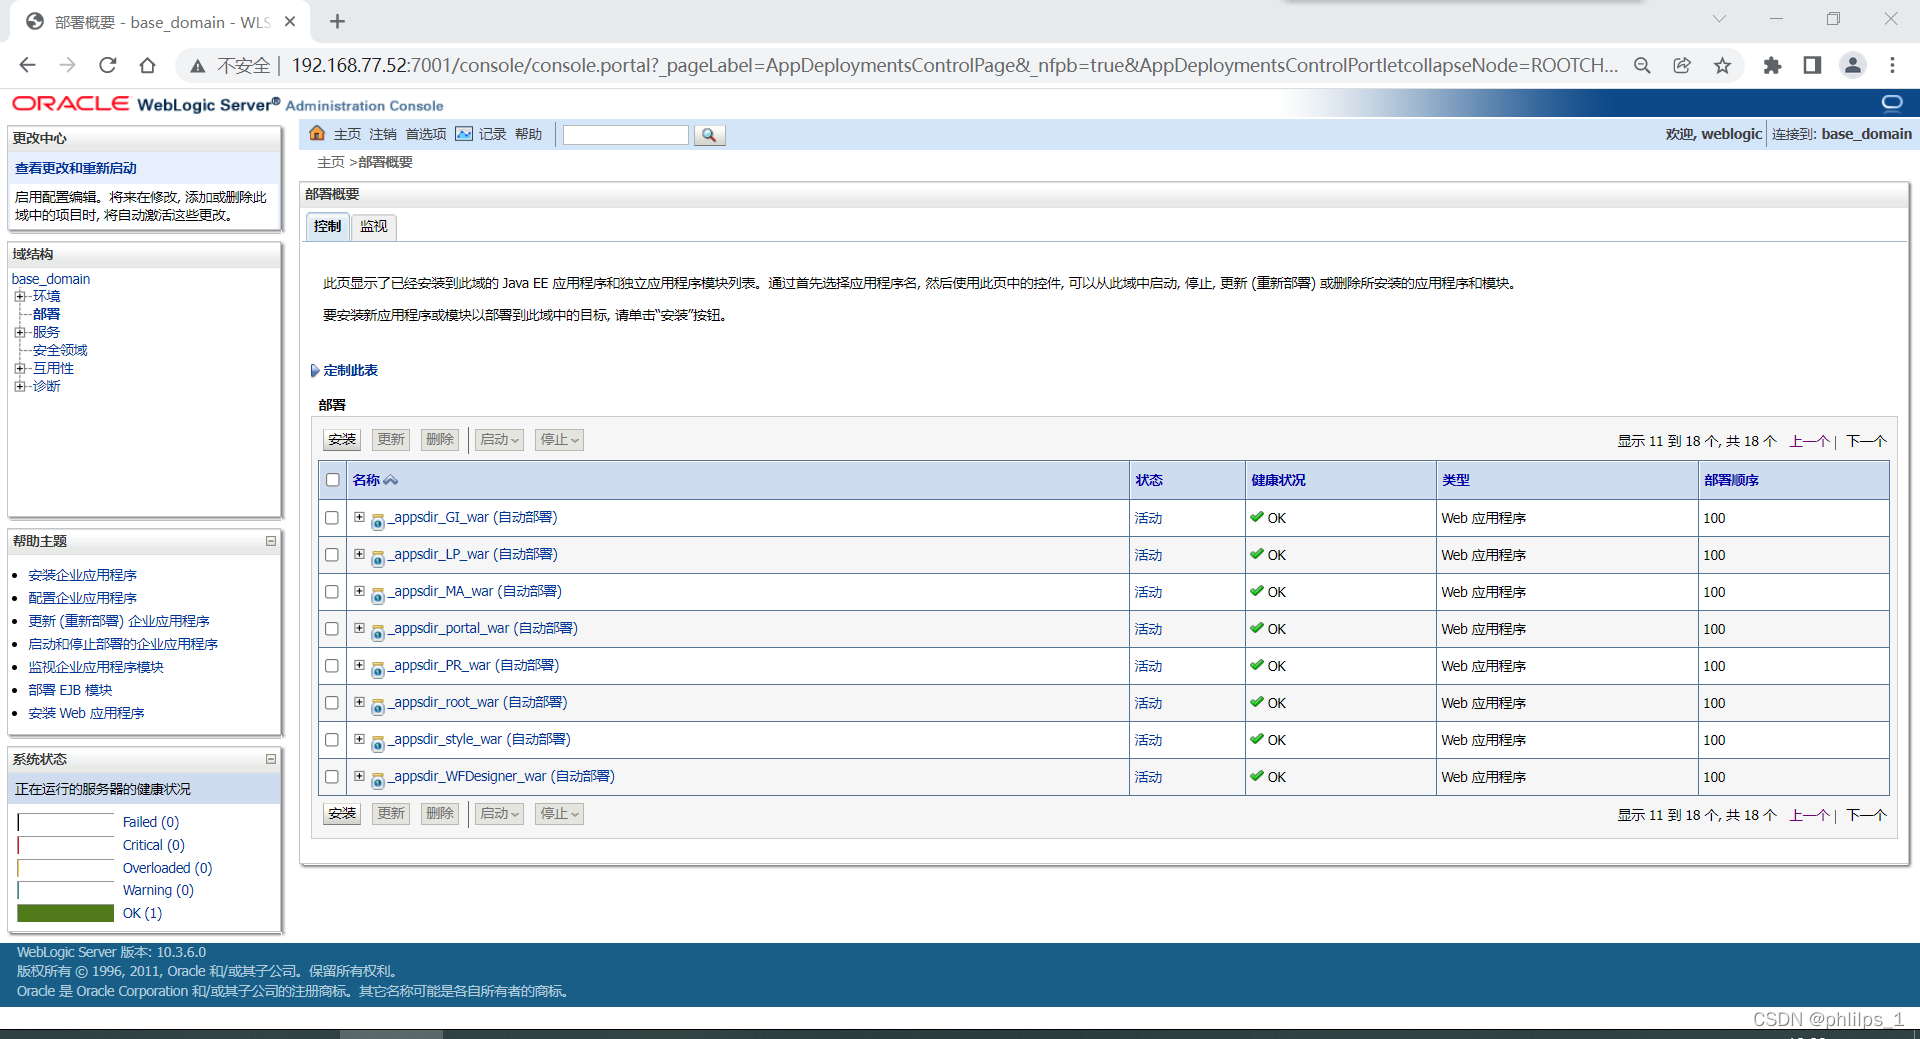This screenshot has height=1039, width=1920.
Task: Click the browser back arrow
Action: tap(28, 66)
